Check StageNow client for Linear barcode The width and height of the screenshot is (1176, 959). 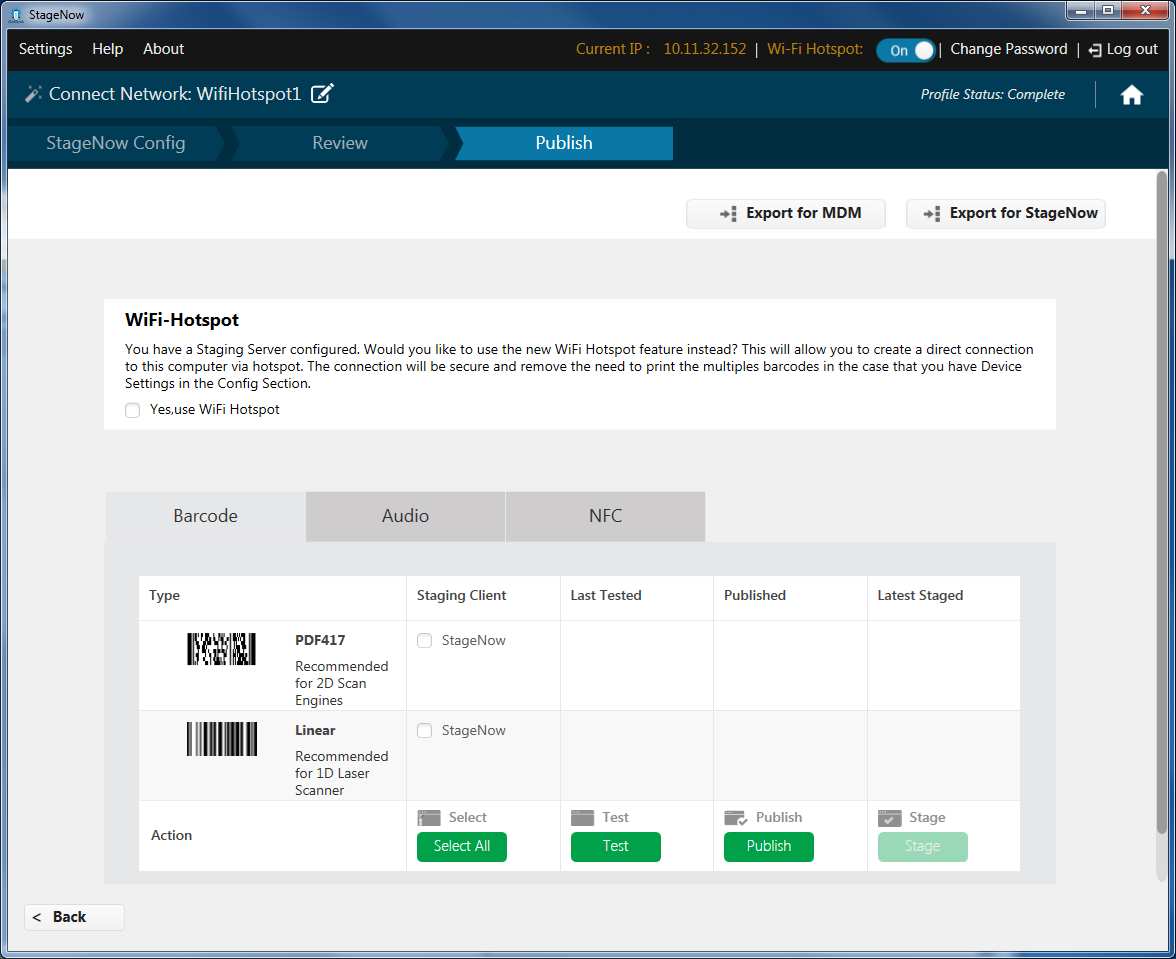pyautogui.click(x=425, y=731)
